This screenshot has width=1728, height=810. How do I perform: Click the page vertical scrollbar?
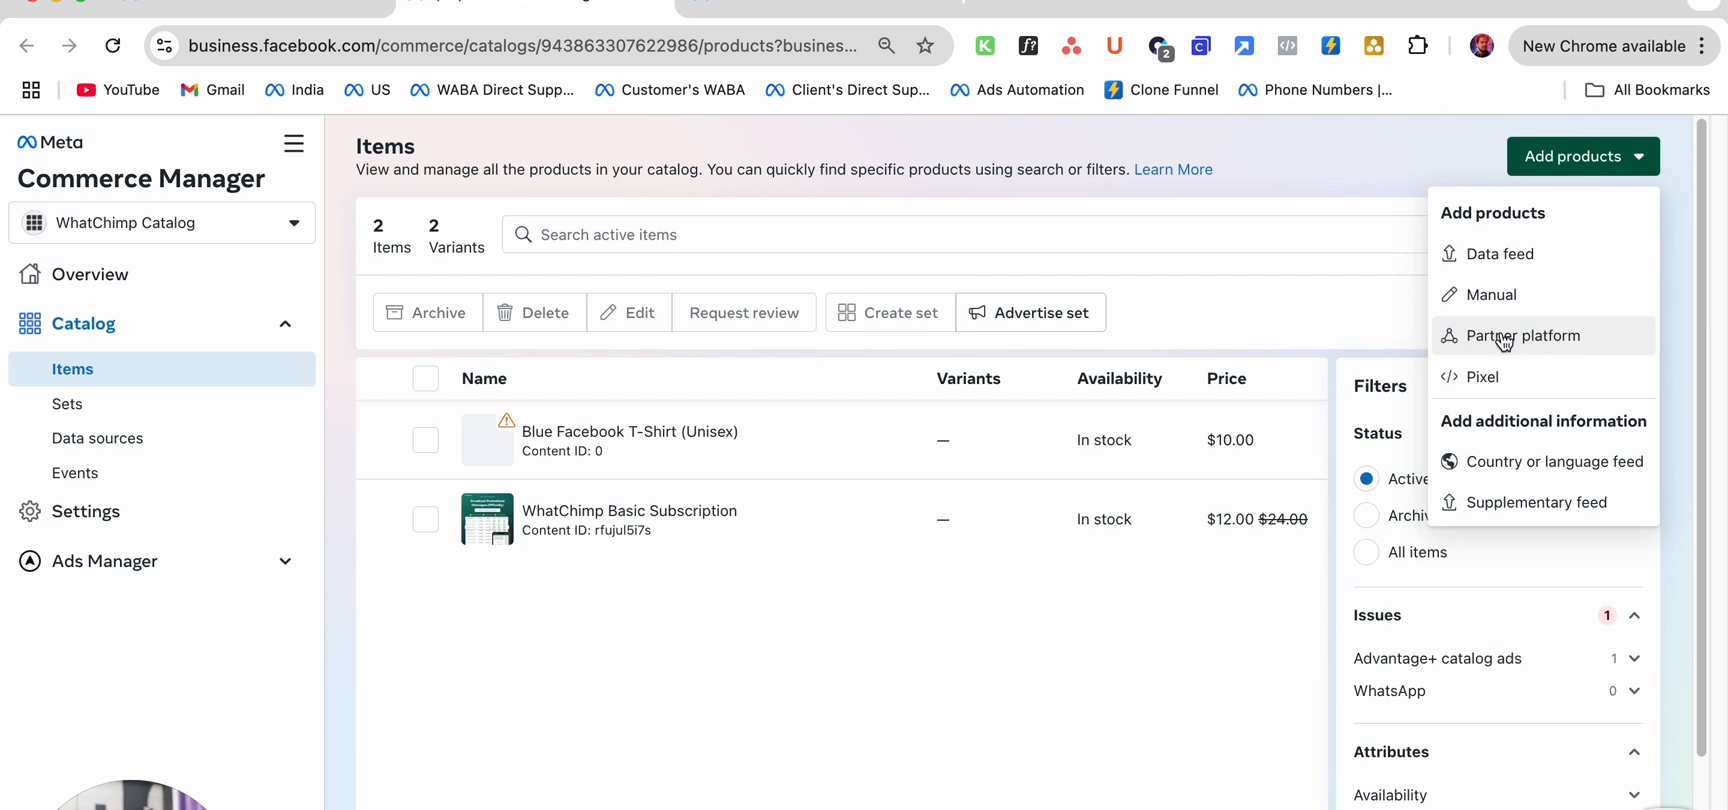click(1701, 438)
